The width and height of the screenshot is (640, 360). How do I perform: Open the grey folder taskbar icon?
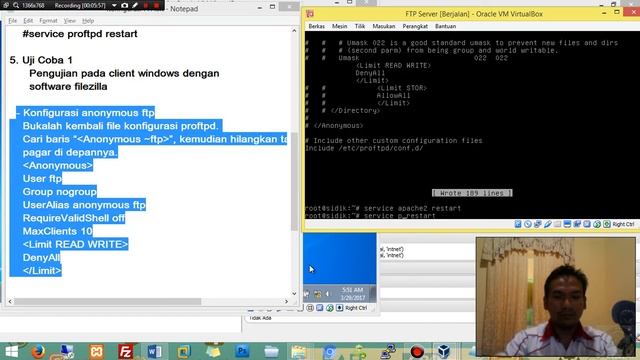point(271,351)
